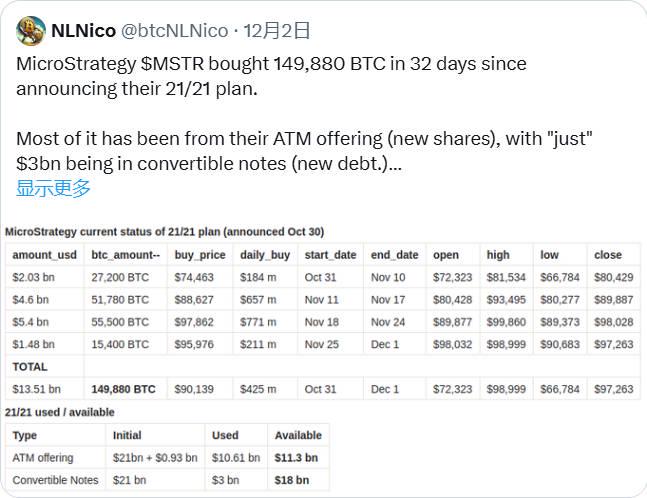The height and width of the screenshot is (498, 647).
Task: Click the 149,880 BTC total cell
Action: coord(123,389)
